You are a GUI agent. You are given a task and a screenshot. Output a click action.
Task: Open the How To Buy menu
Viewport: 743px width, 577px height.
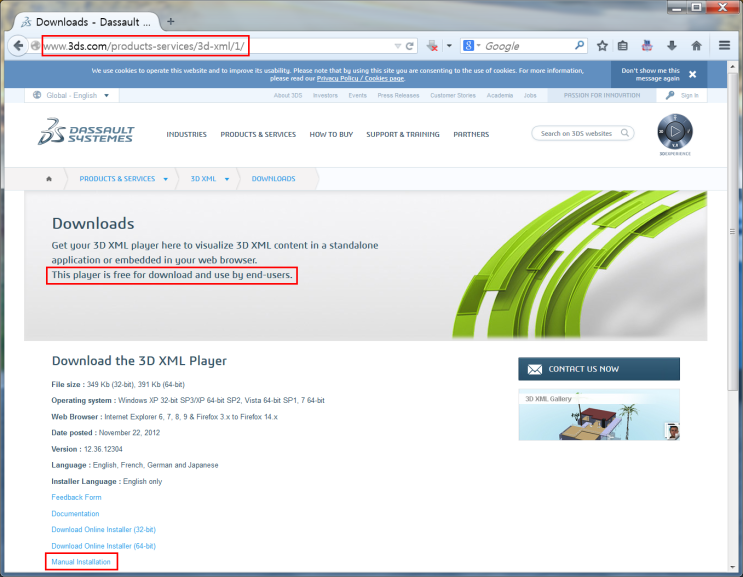[331, 135]
